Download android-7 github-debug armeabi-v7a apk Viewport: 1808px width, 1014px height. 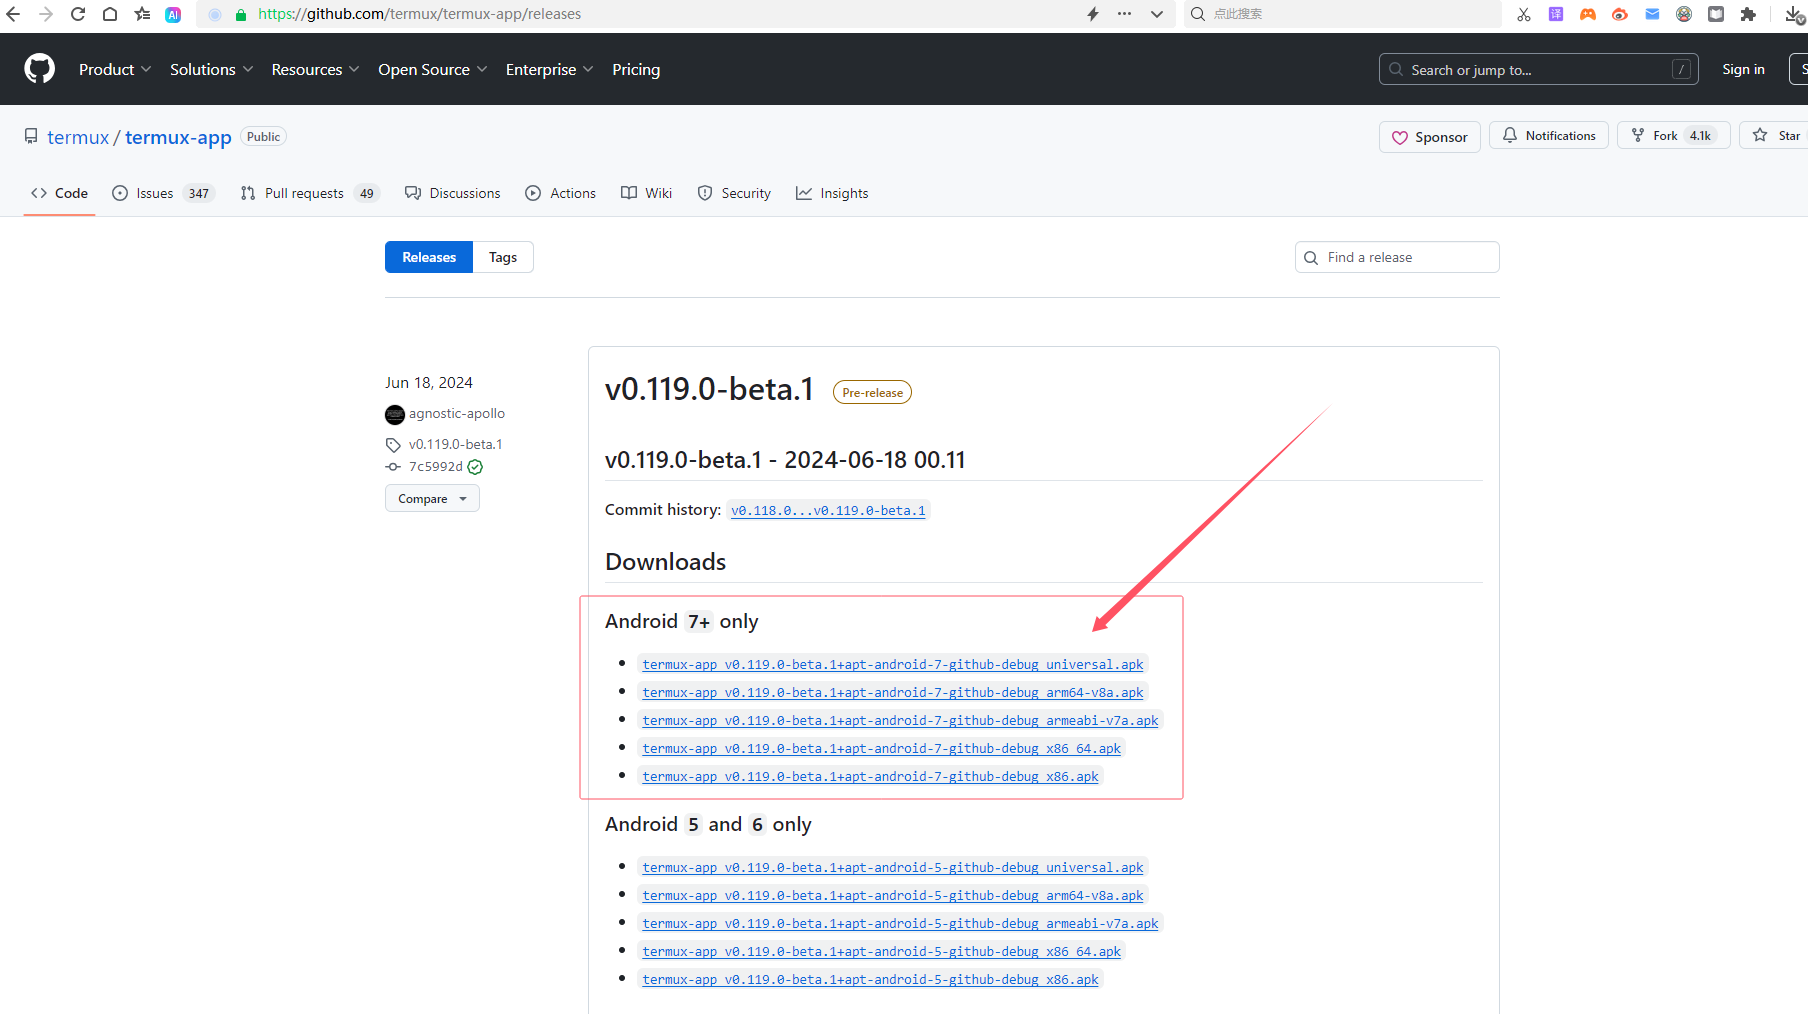pyautogui.click(x=900, y=720)
